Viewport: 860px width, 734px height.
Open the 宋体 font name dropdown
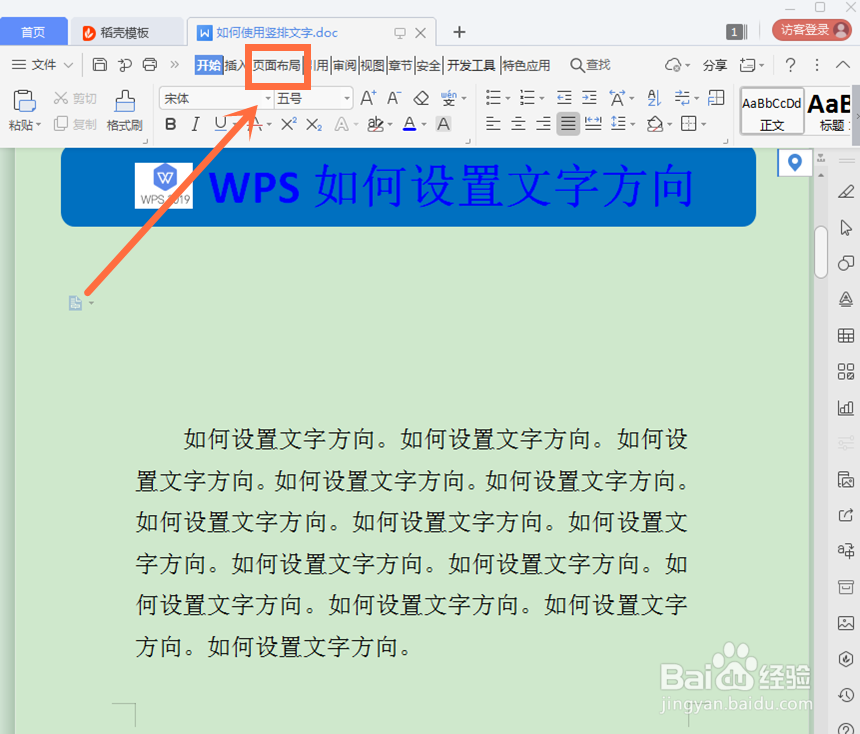(x=268, y=99)
